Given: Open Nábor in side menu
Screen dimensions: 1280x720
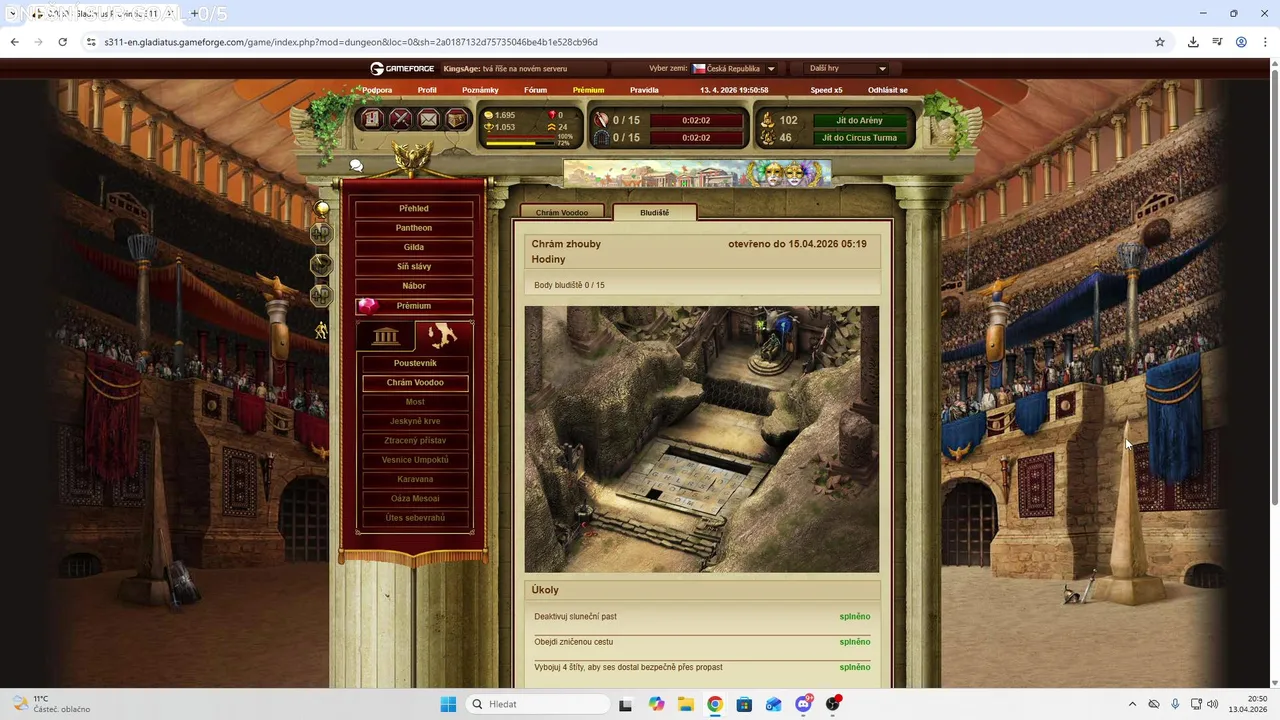Looking at the screenshot, I should pyautogui.click(x=414, y=286).
